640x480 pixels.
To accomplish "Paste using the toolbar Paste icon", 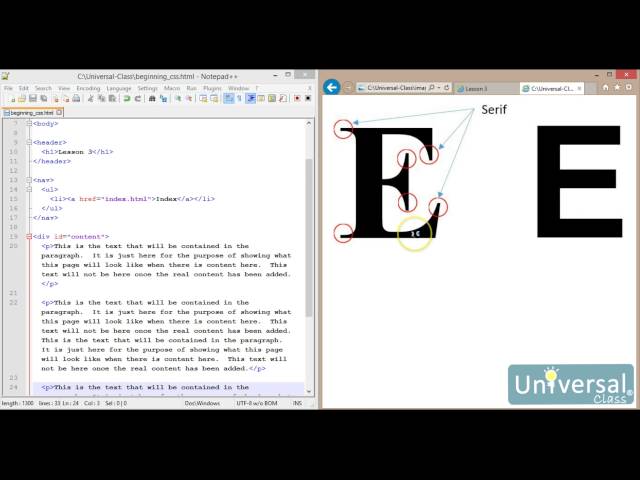I will [x=112, y=98].
